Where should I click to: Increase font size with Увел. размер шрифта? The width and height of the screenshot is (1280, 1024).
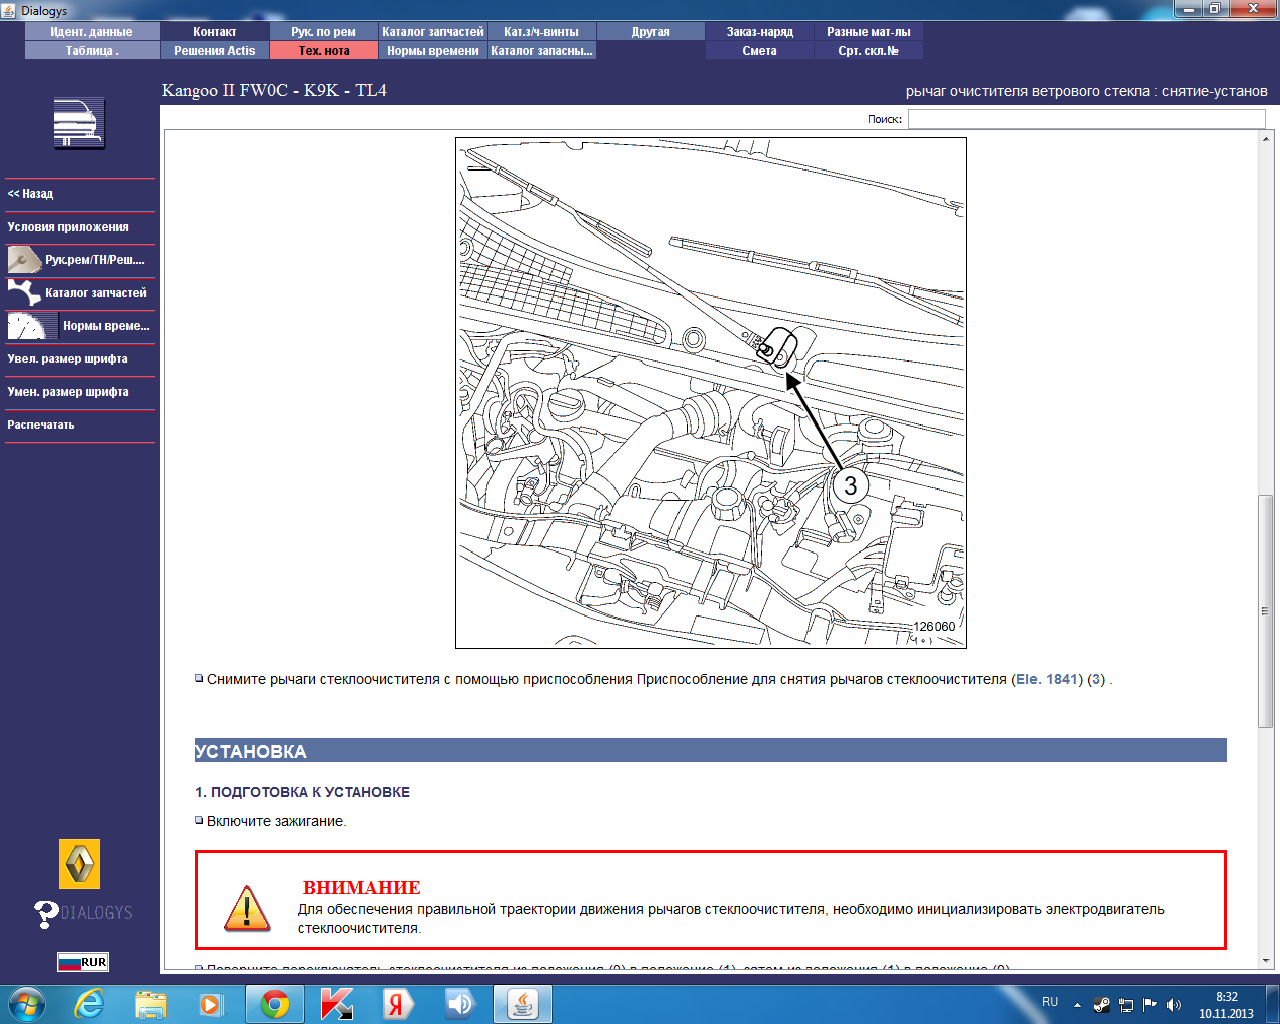[80, 359]
